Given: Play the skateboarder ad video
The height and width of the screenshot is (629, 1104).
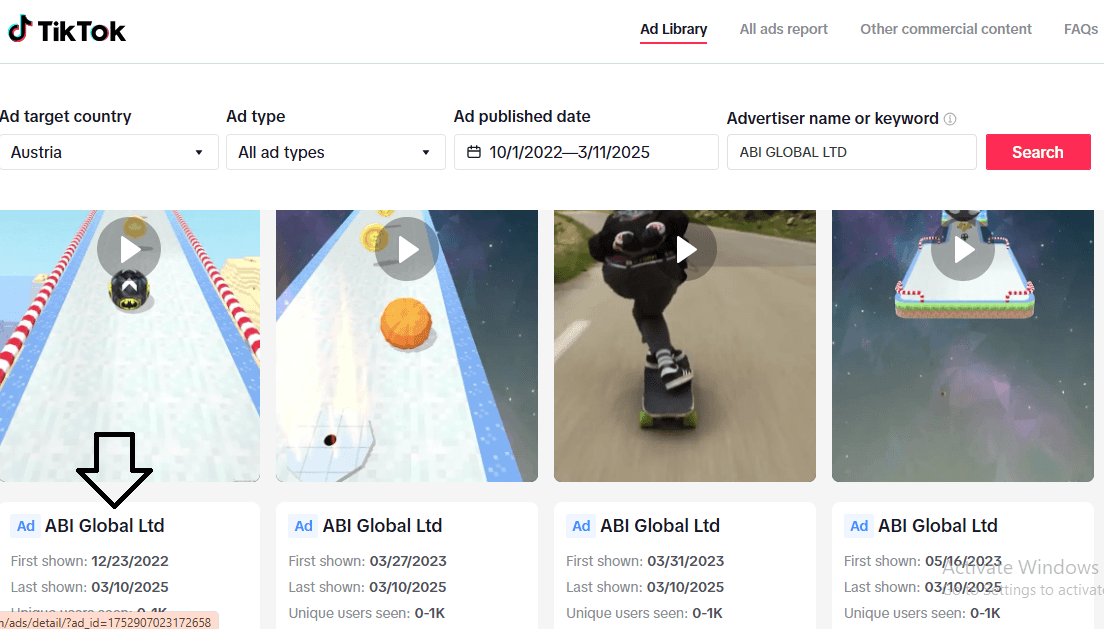Looking at the screenshot, I should click(685, 249).
